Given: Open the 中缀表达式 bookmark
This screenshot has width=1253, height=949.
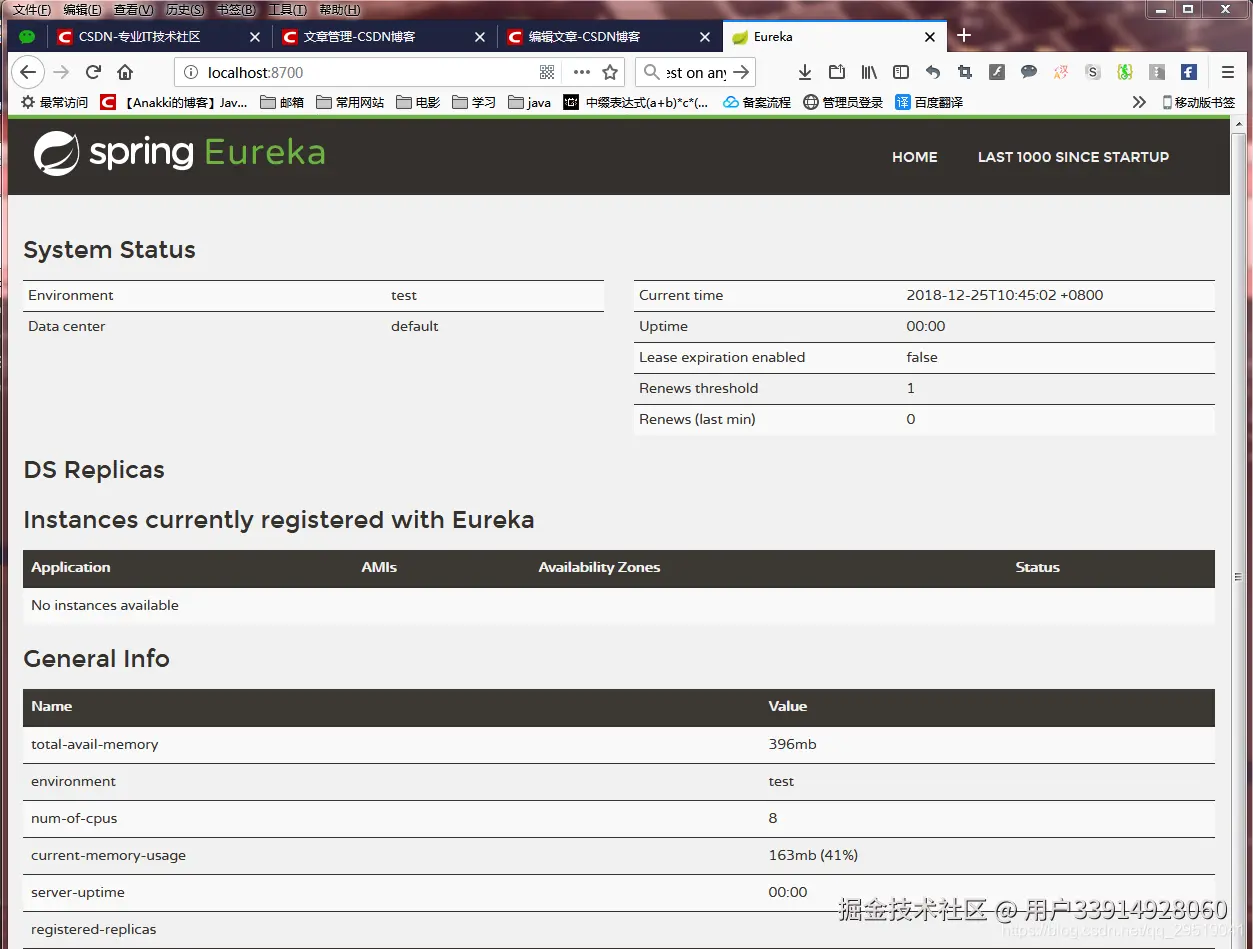Looking at the screenshot, I should (637, 102).
